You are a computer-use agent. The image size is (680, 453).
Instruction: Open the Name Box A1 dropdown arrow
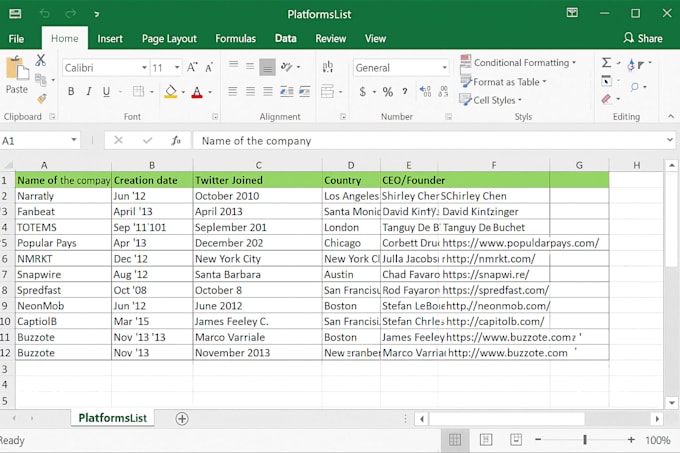74,140
